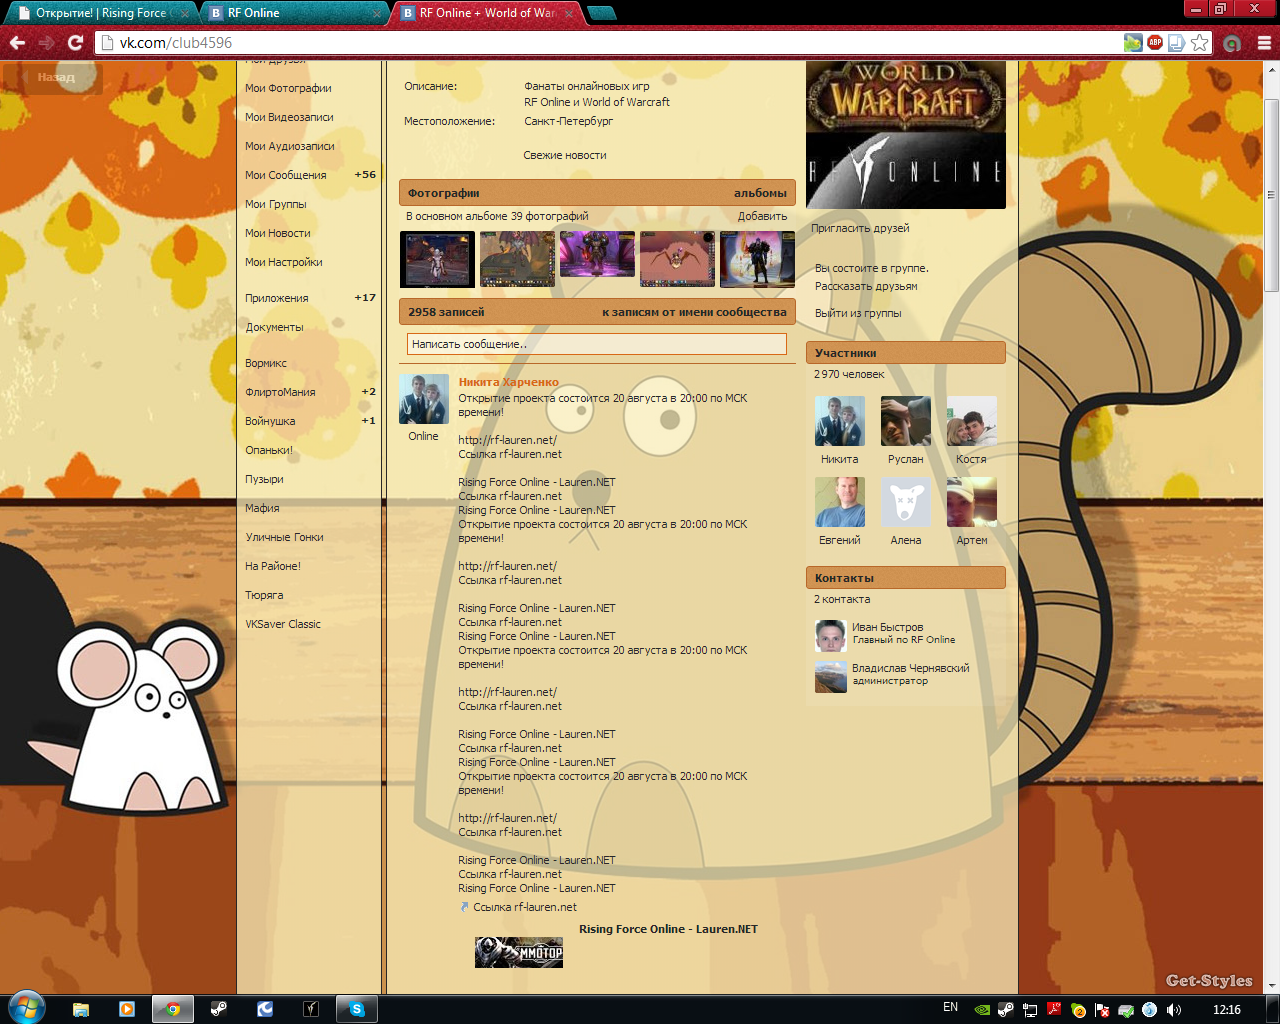Image resolution: width=1280 pixels, height=1024 pixels.
Task: Open Windows Explorer from the taskbar
Action: point(81,1009)
